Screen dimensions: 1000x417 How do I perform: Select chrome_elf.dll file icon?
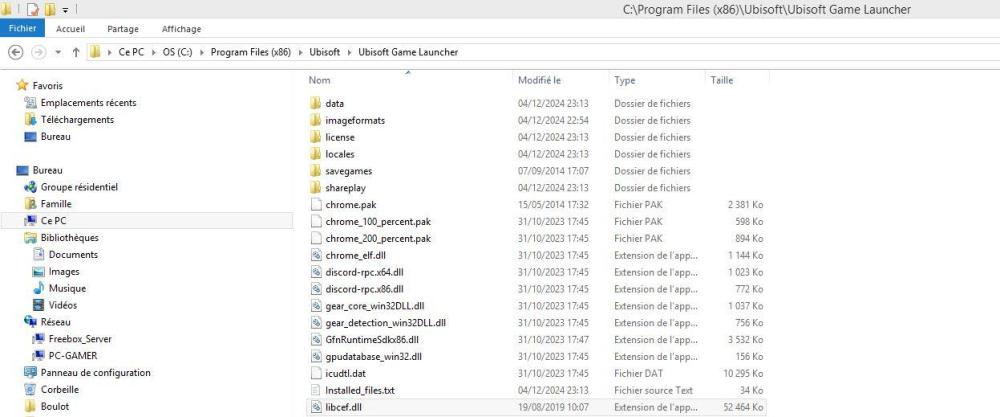[x=316, y=255]
